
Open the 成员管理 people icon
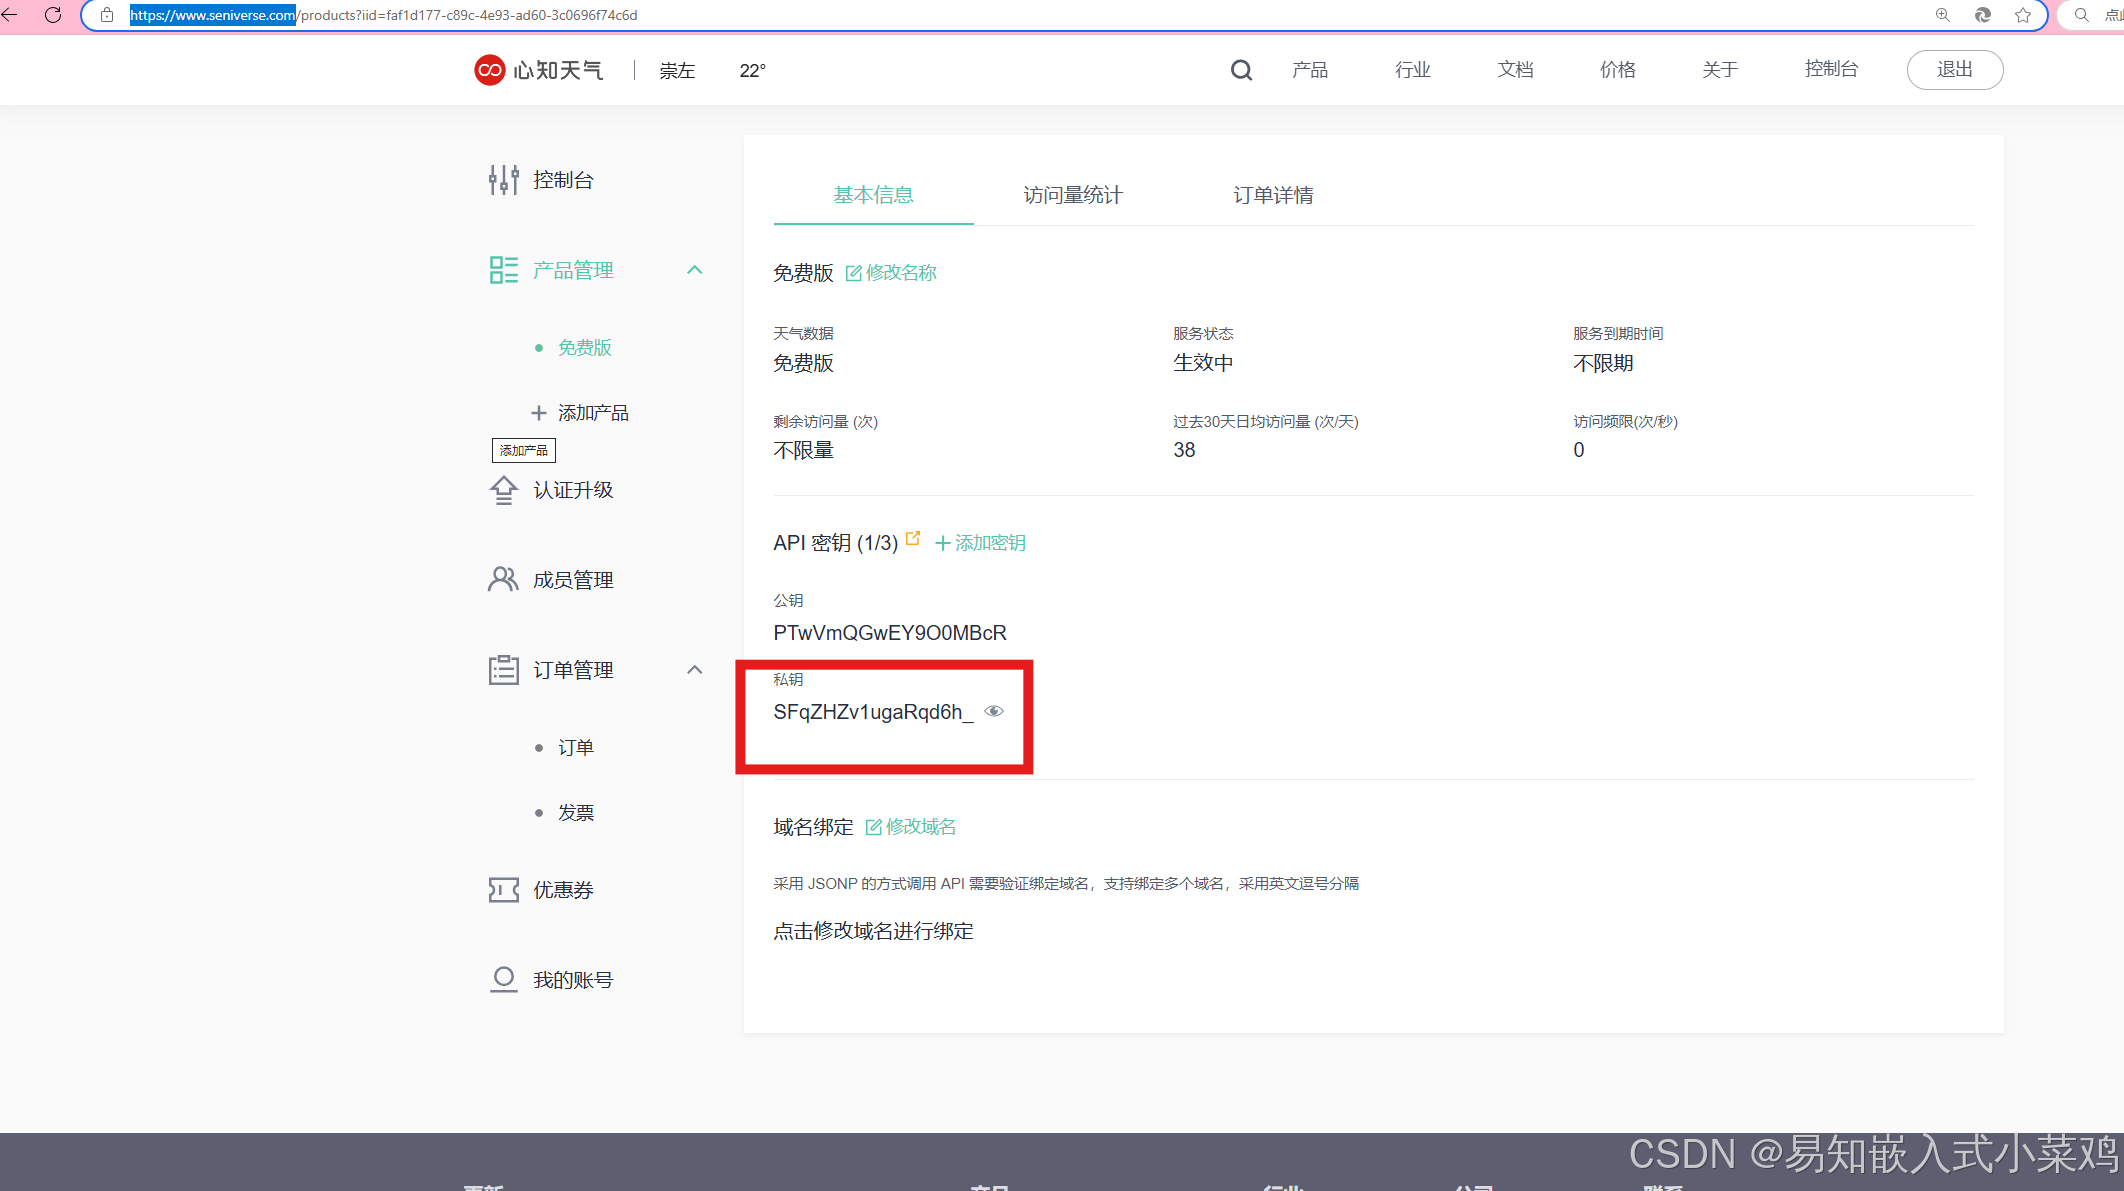(x=503, y=578)
